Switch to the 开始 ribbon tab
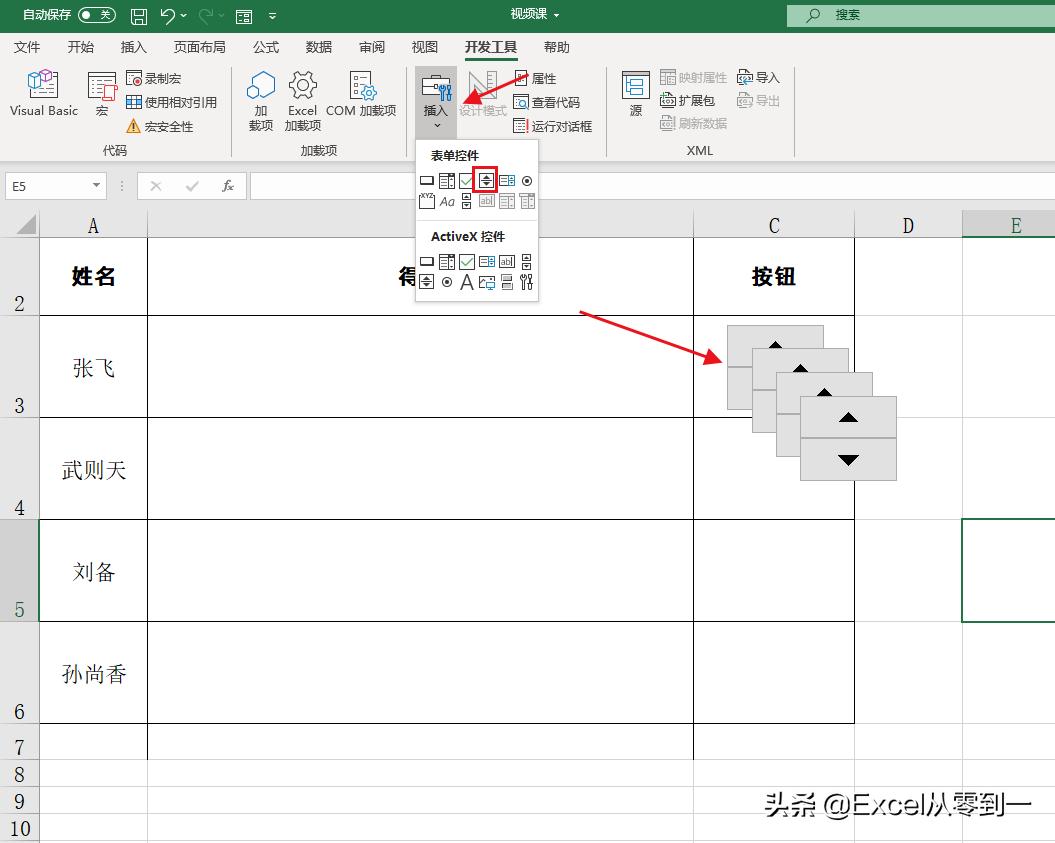This screenshot has height=843, width=1055. [x=80, y=46]
